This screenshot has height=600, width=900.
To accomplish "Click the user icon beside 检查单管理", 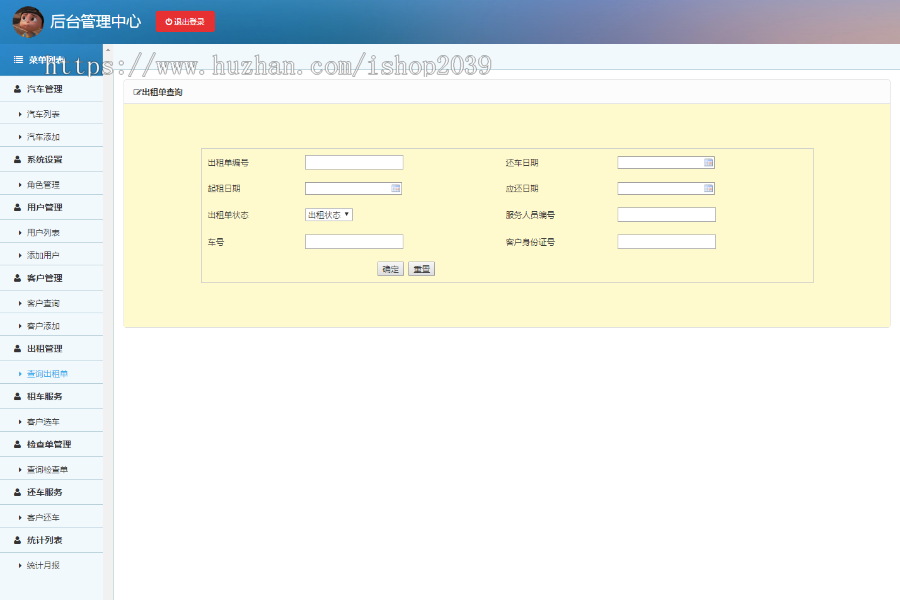I will pyautogui.click(x=17, y=444).
